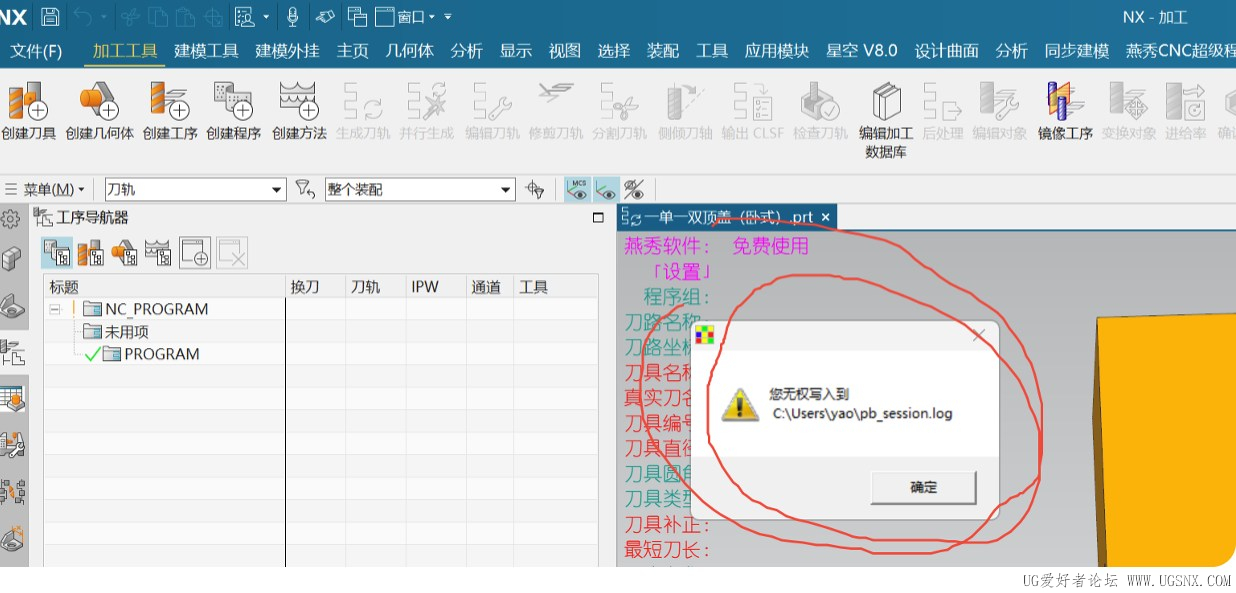Switch to the 几何体 ribbon tab
1236x593 pixels.
(410, 51)
